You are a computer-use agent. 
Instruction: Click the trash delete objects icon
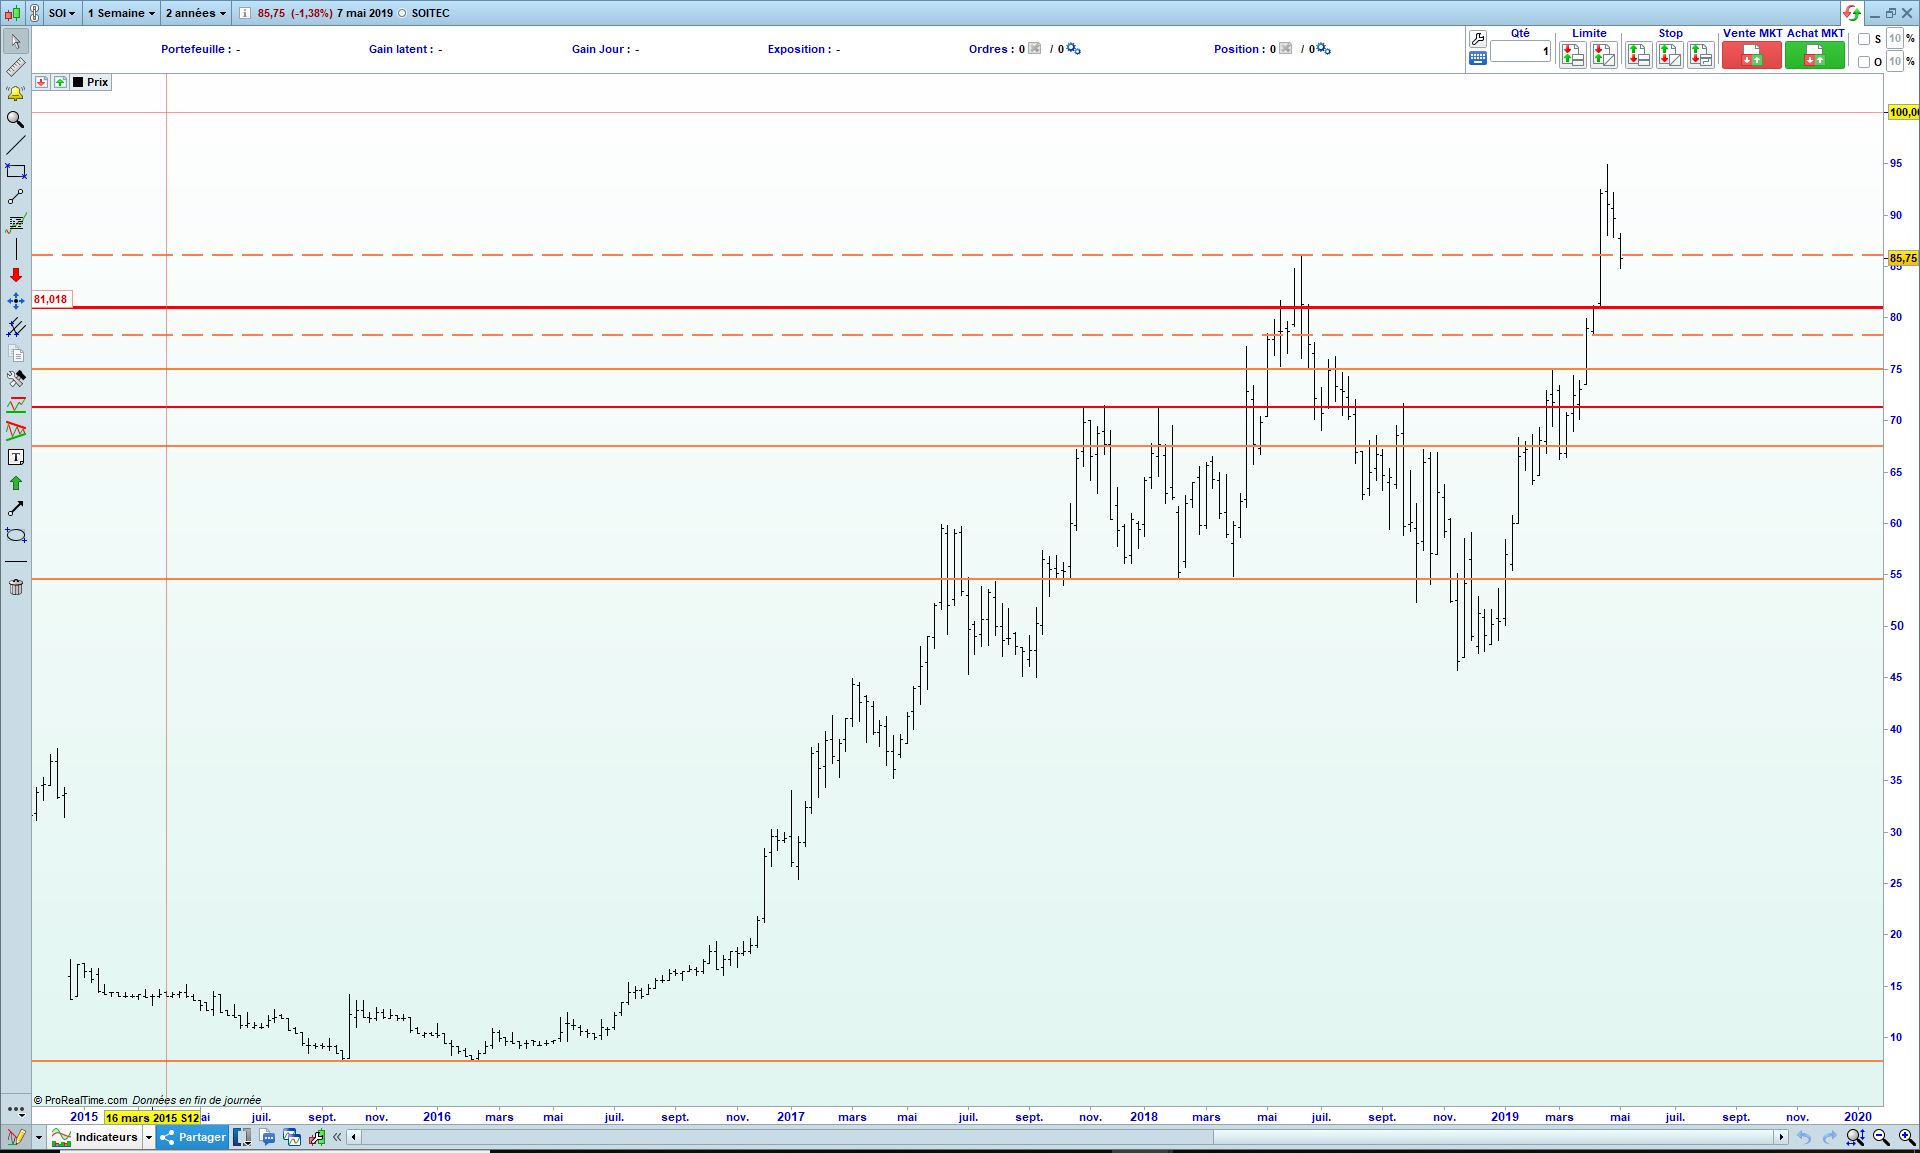(x=16, y=587)
